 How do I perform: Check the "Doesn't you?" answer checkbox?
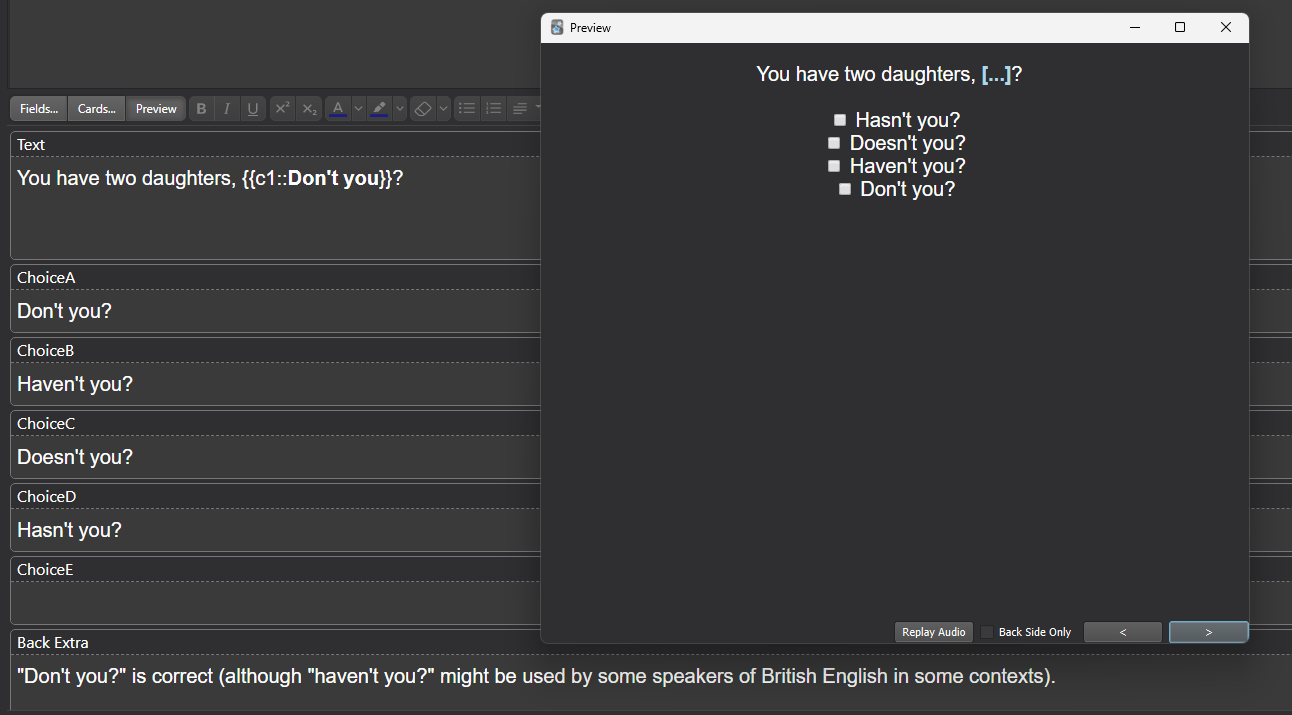(834, 143)
